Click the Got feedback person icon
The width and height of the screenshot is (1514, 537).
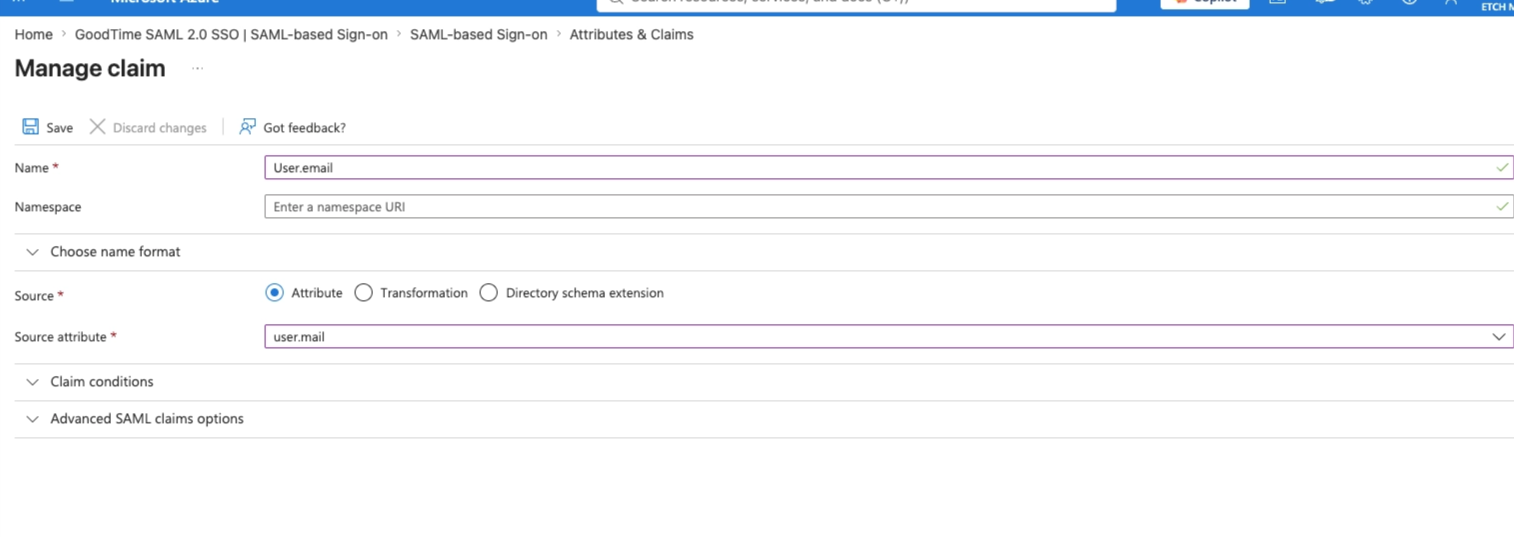point(247,127)
